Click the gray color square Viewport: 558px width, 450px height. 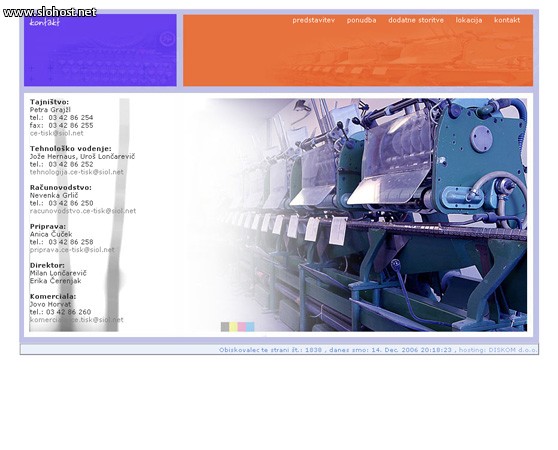[x=225, y=327]
